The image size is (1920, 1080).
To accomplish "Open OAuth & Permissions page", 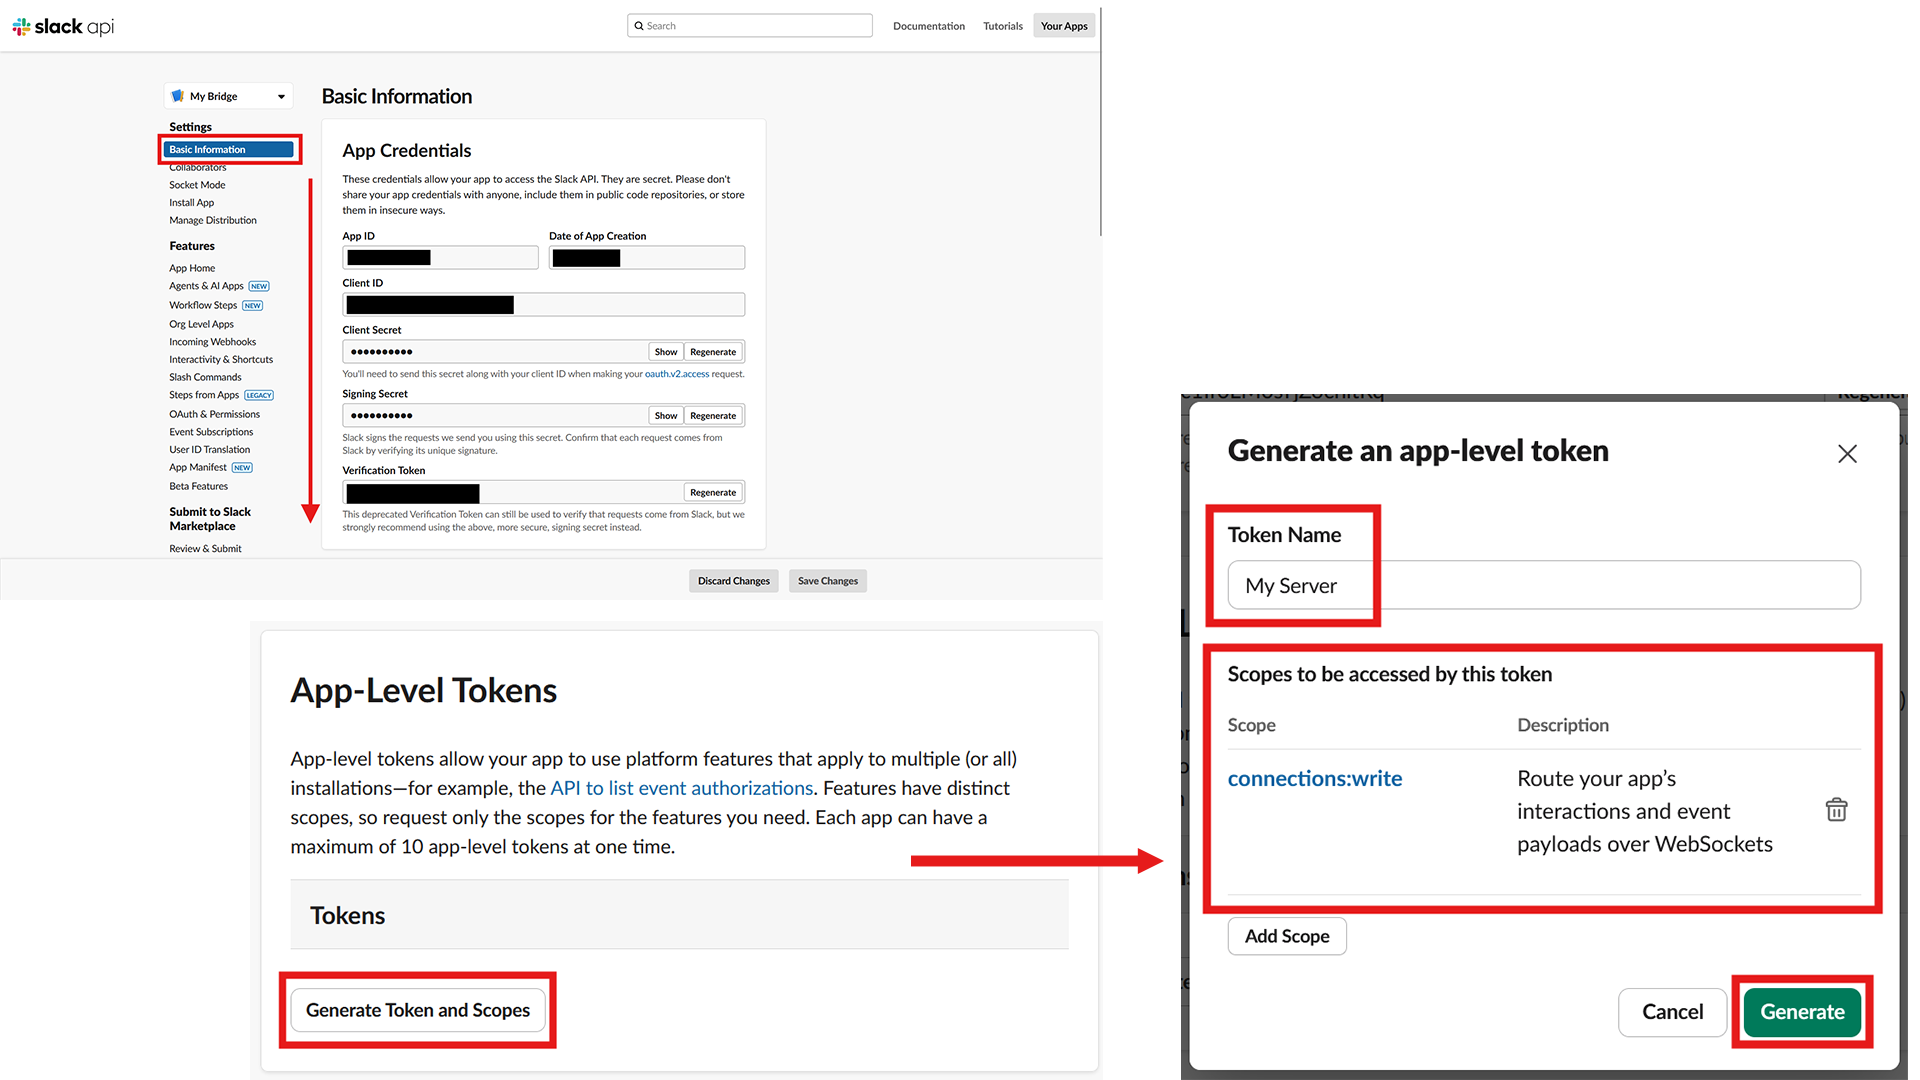I will coord(214,414).
